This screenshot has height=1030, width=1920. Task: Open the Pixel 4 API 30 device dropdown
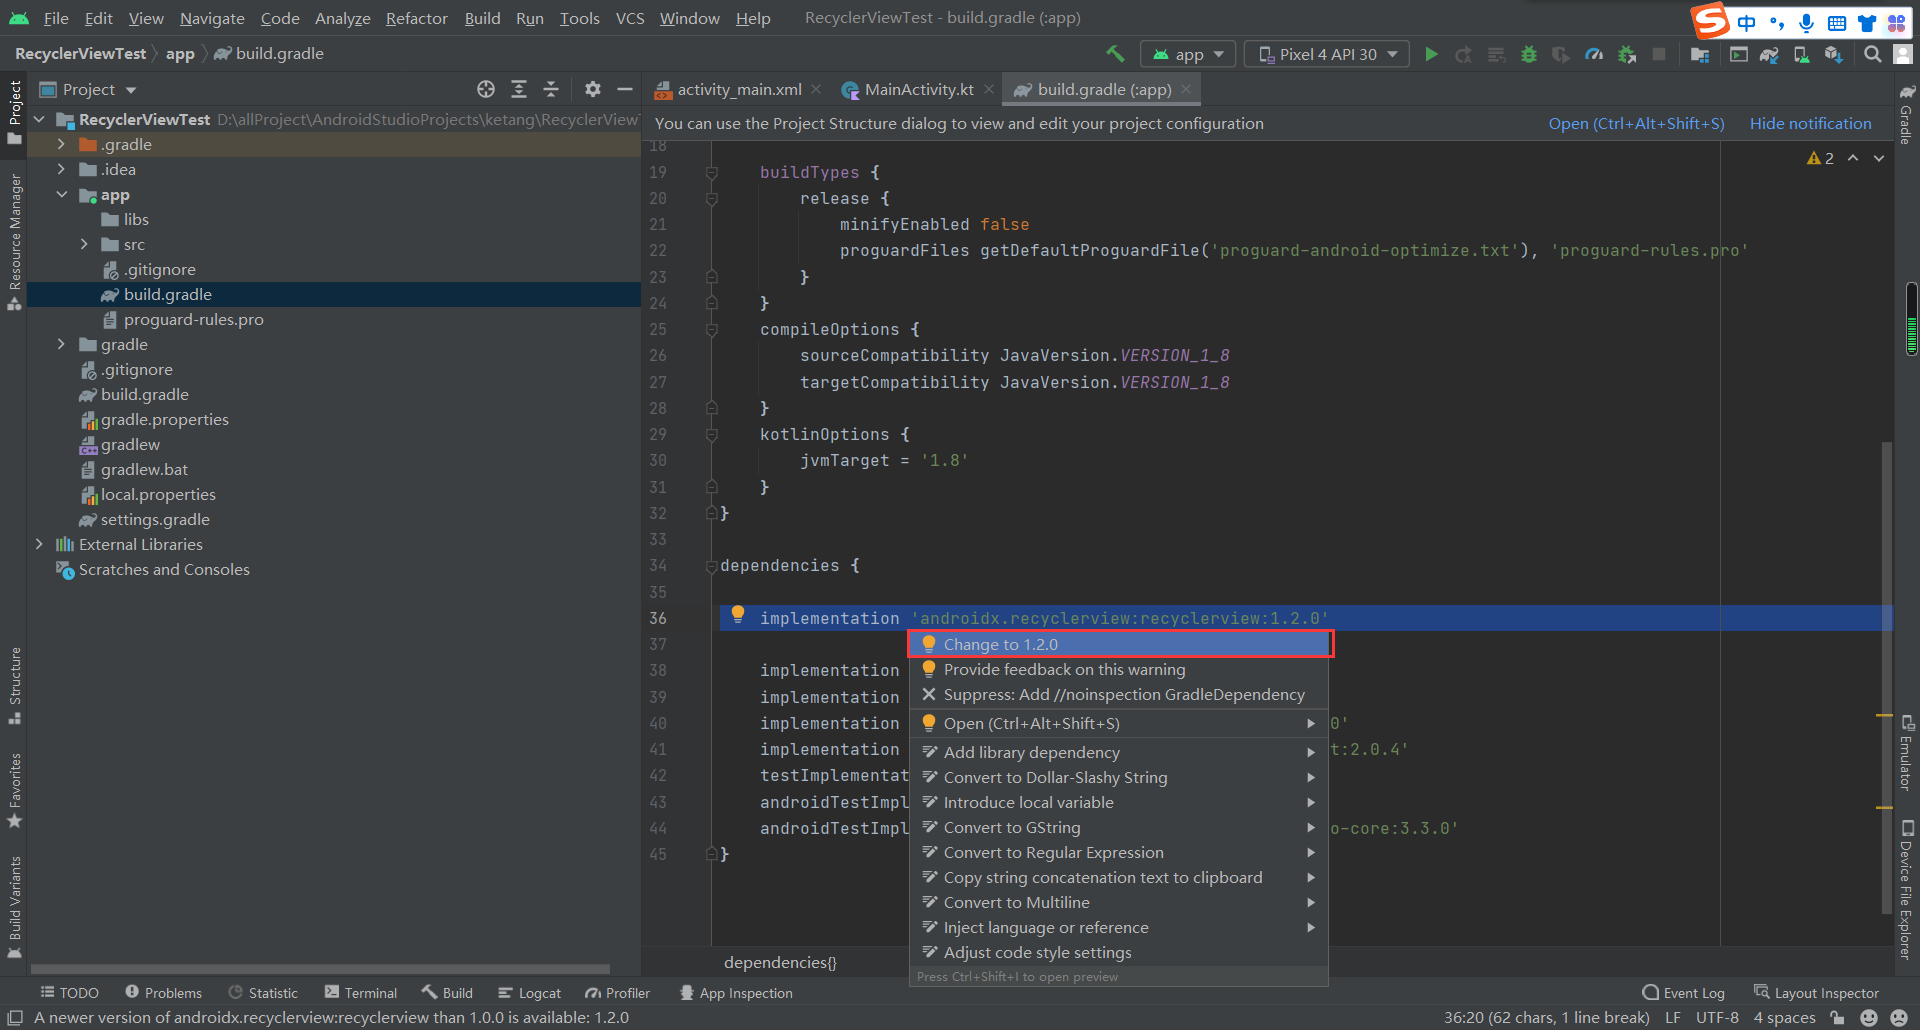[x=1327, y=54]
